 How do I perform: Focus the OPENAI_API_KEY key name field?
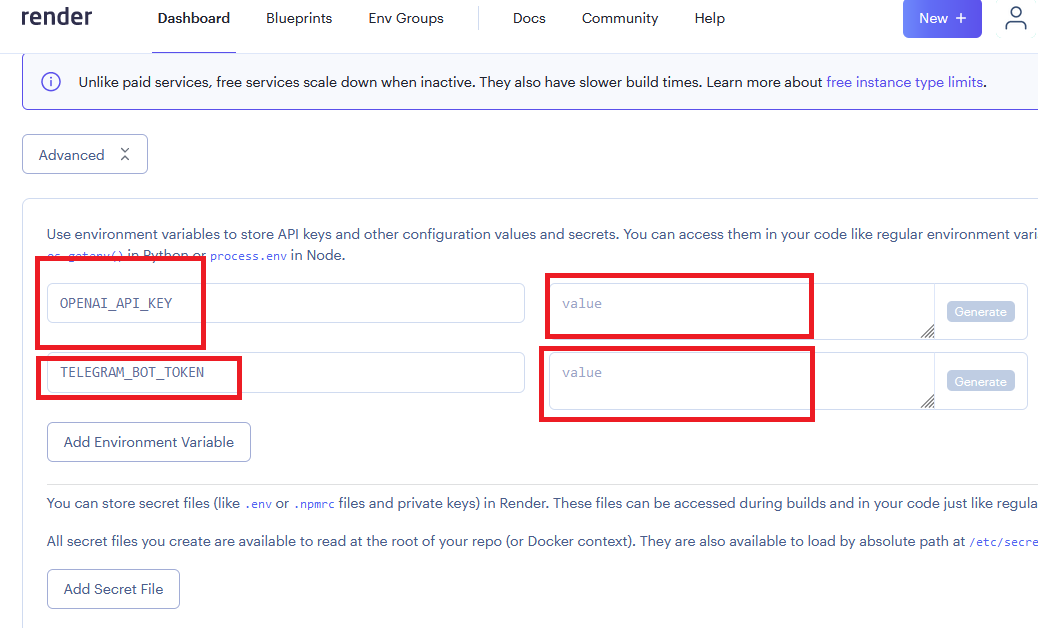pos(286,303)
